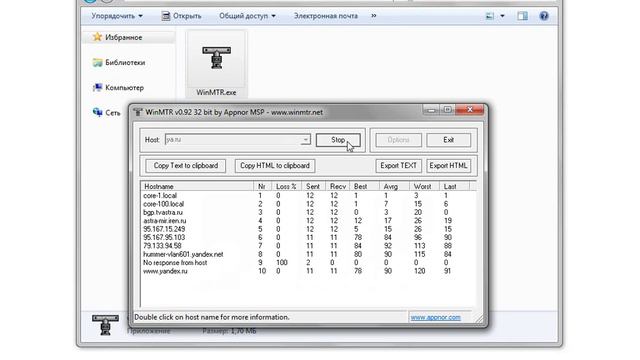Image resolution: width=640 pixels, height=360 pixels.
Task: Minimize the WinMTR window
Action: 431,110
